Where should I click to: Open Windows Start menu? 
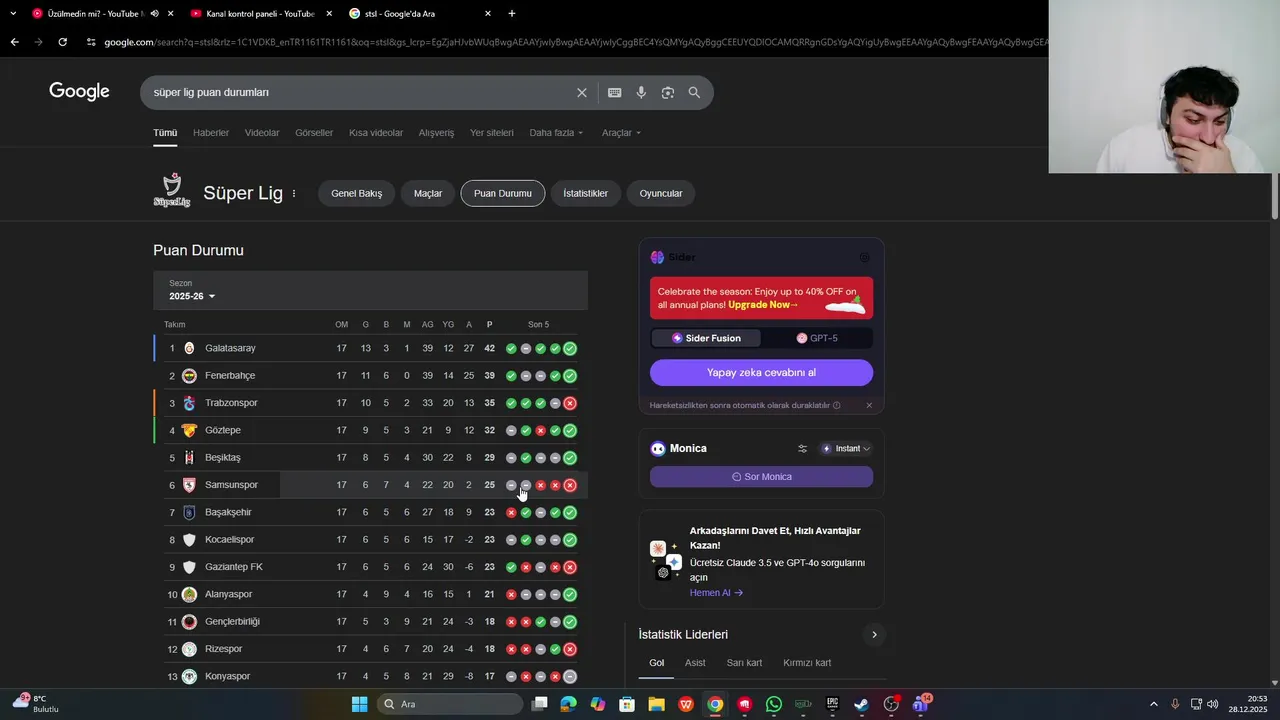click(x=360, y=704)
